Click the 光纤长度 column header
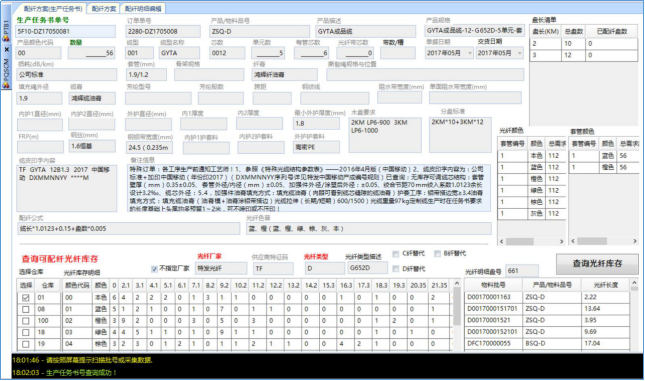The height and width of the screenshot is (381, 645). tap(606, 285)
